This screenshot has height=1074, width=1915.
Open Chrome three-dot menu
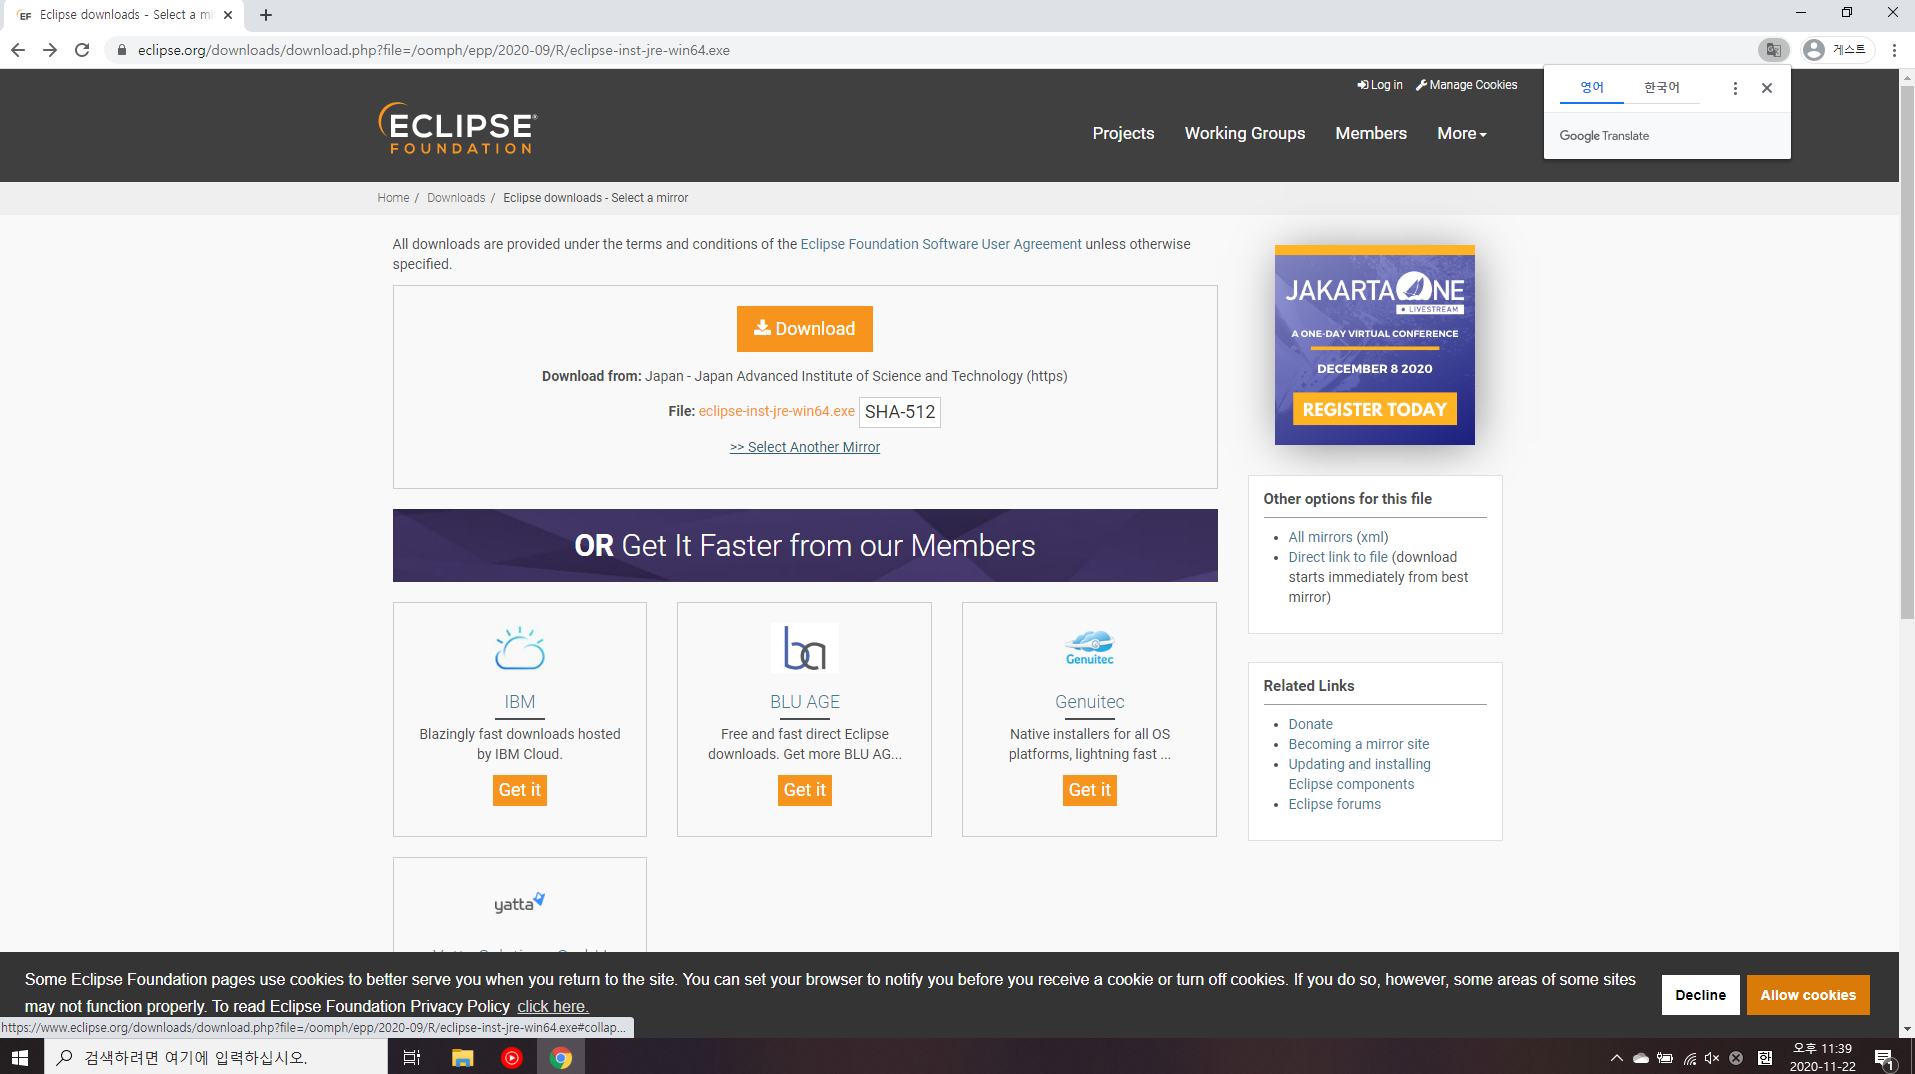pyautogui.click(x=1894, y=50)
